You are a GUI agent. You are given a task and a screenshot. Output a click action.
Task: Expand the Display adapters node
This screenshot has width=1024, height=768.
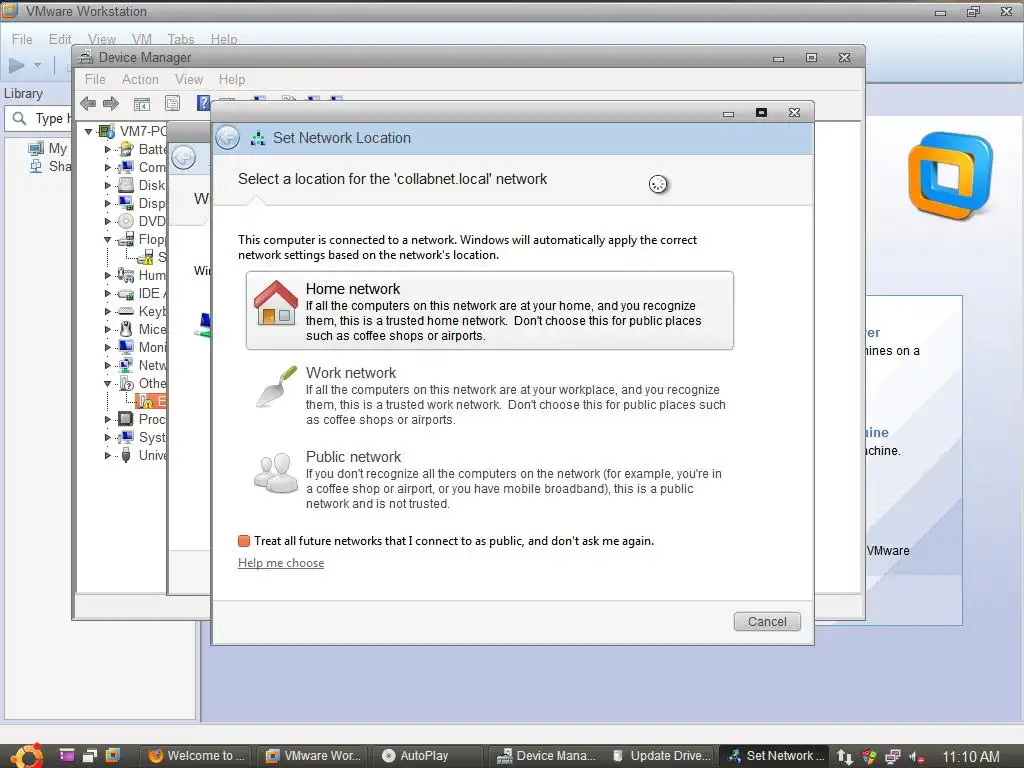[108, 203]
